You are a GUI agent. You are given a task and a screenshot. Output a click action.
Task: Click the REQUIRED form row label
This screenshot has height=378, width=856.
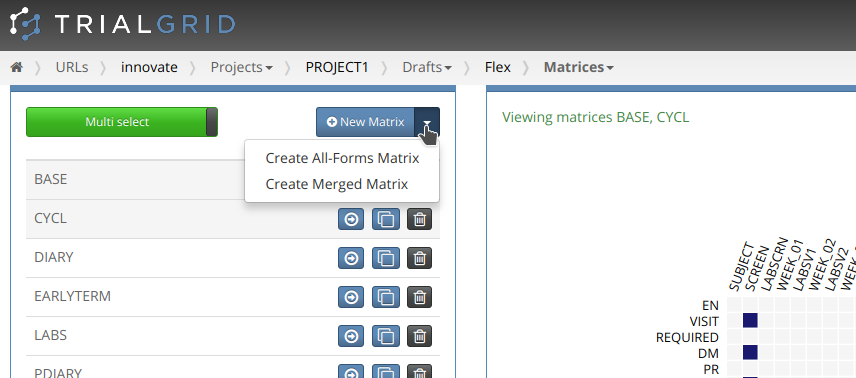click(687, 338)
